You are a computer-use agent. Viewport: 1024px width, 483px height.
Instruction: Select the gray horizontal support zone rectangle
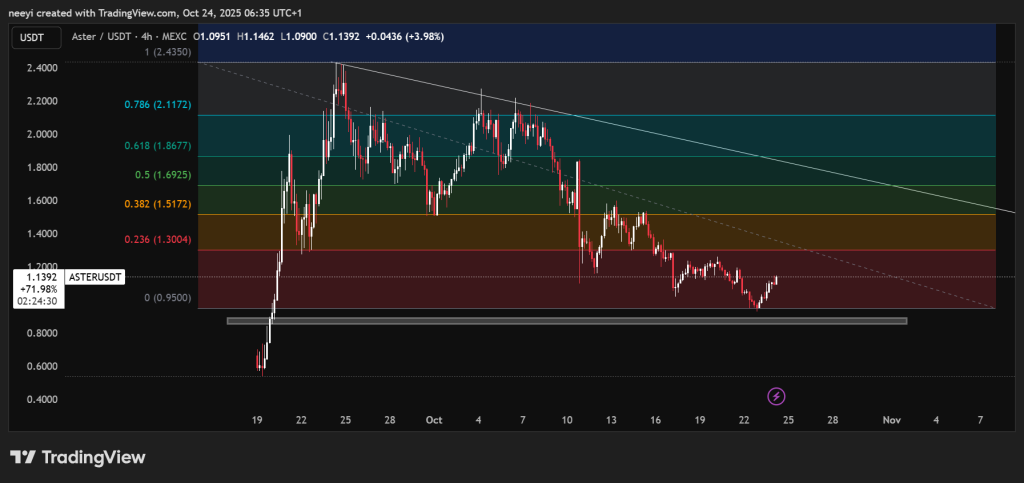click(x=566, y=321)
